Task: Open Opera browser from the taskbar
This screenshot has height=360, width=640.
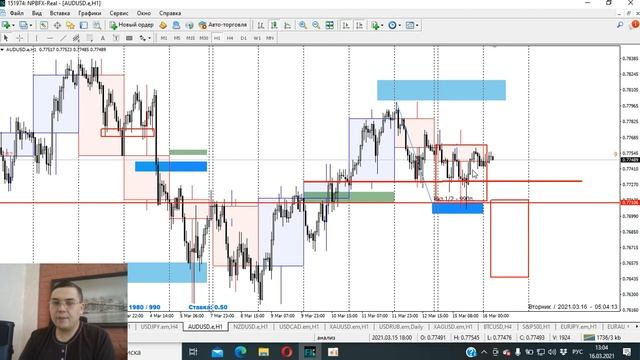Action: [287, 351]
